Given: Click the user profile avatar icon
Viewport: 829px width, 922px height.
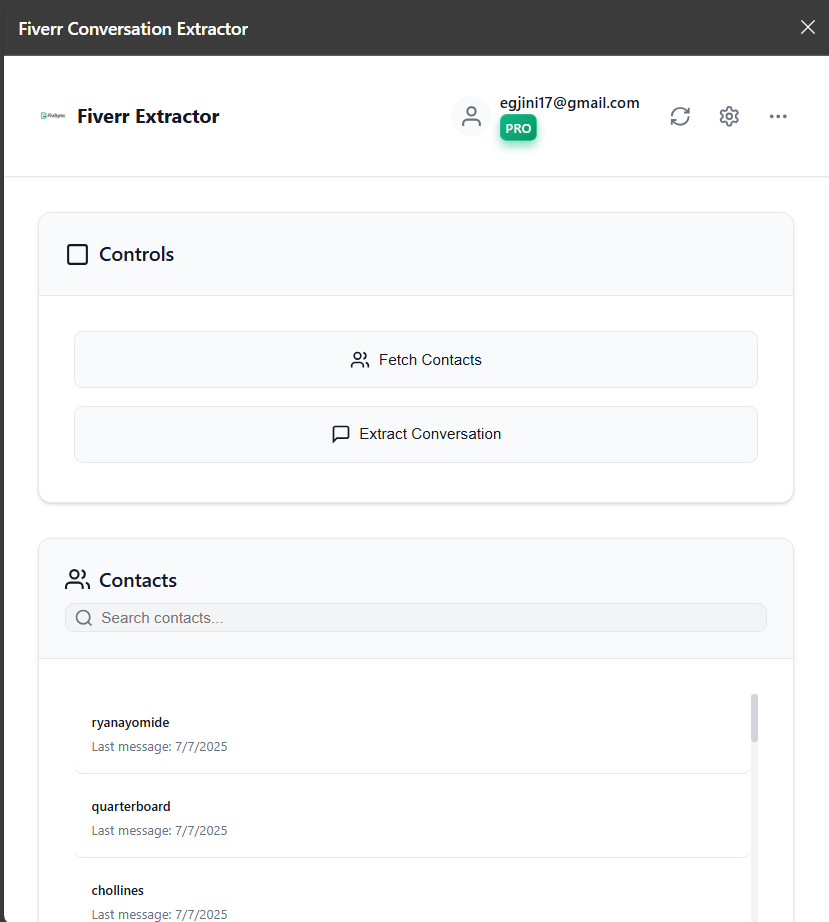Looking at the screenshot, I should pyautogui.click(x=471, y=116).
